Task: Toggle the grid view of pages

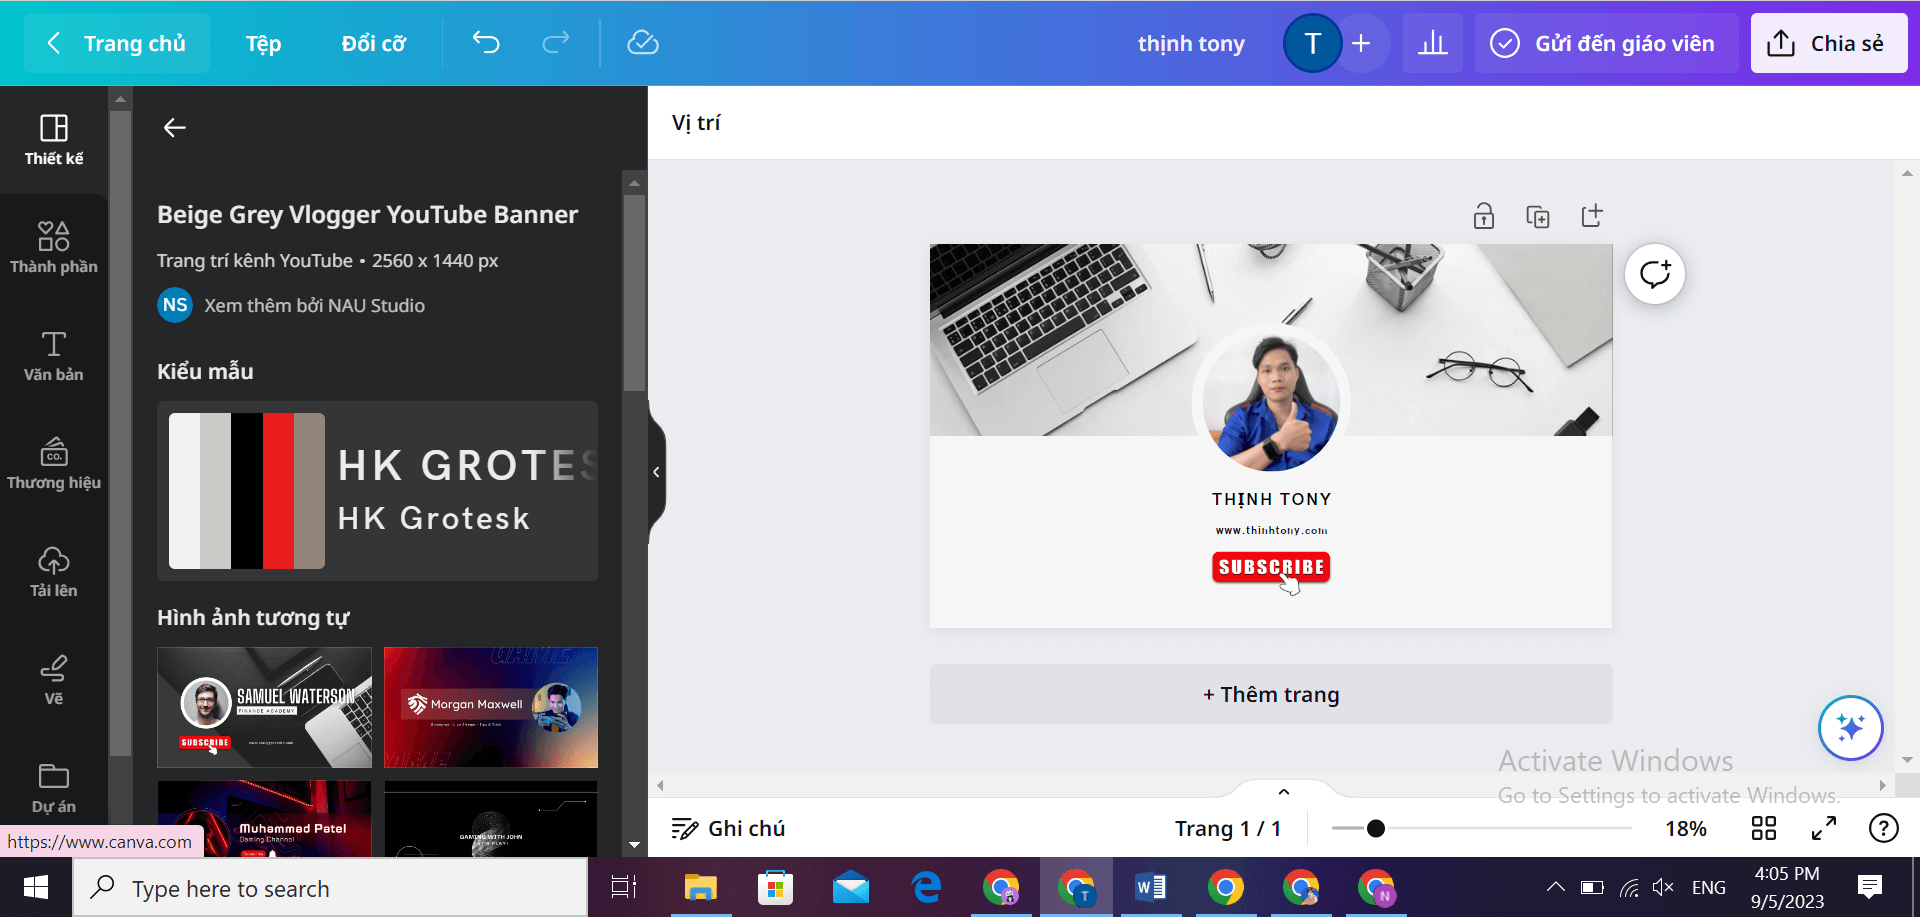Action: pos(1764,828)
